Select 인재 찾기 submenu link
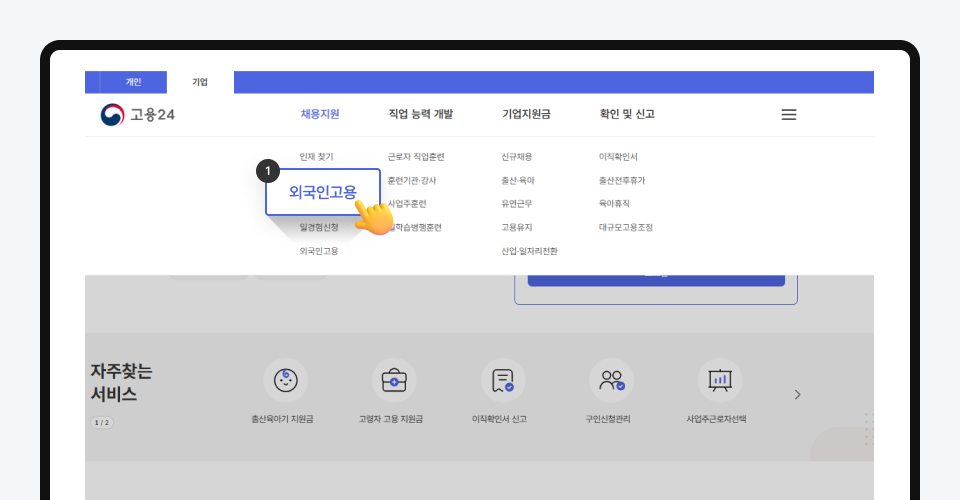This screenshot has width=960, height=500. point(316,157)
